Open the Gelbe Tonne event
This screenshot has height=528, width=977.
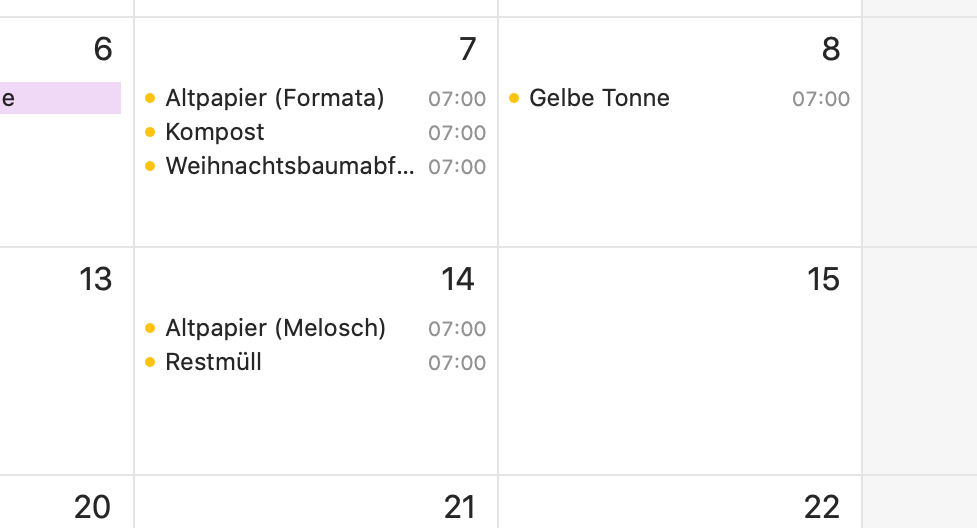679,98
